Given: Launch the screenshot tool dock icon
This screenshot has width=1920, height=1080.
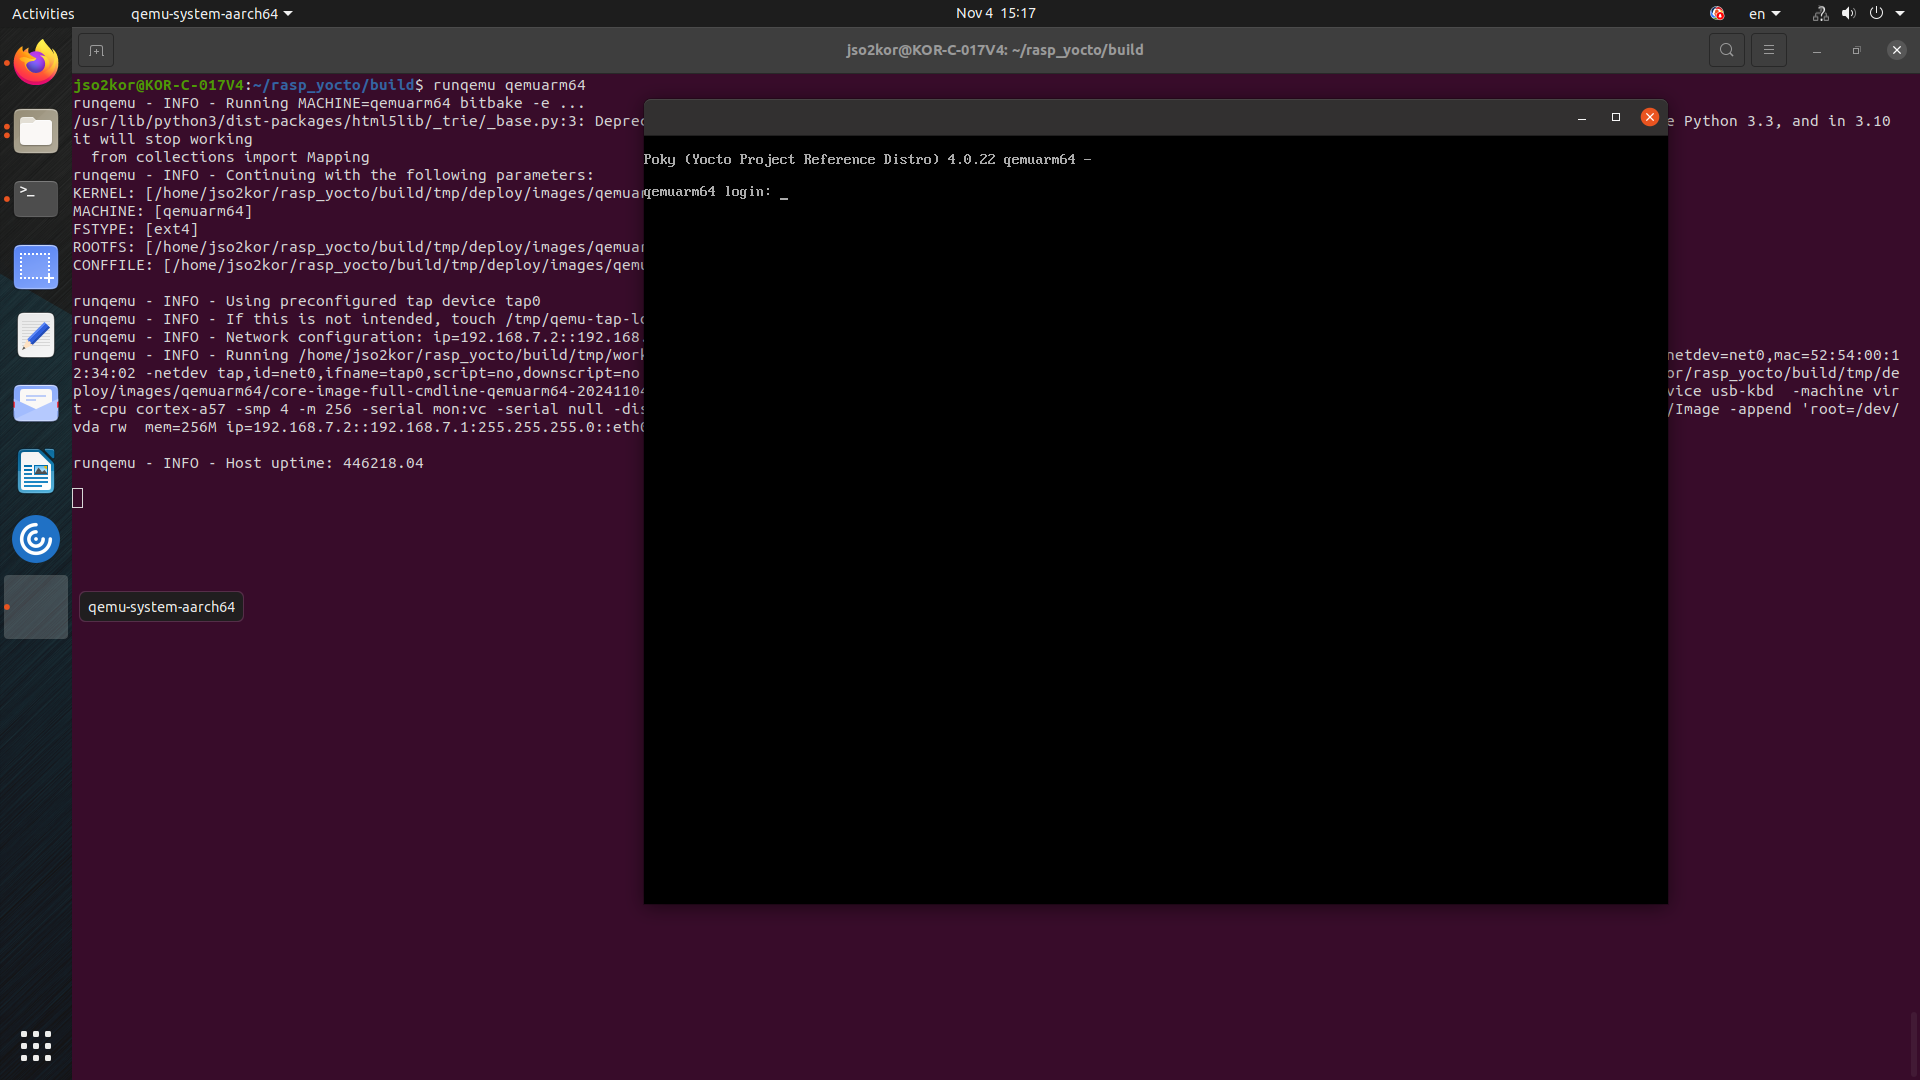Looking at the screenshot, I should pos(36,267).
